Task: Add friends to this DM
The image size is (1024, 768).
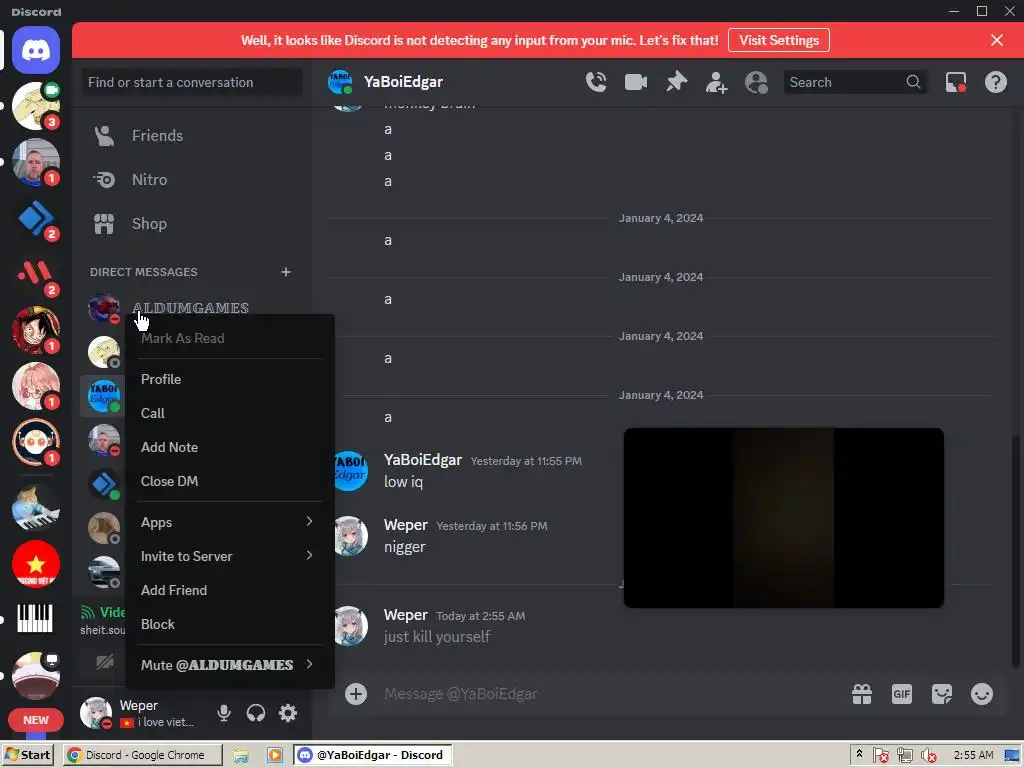Action: coord(716,82)
